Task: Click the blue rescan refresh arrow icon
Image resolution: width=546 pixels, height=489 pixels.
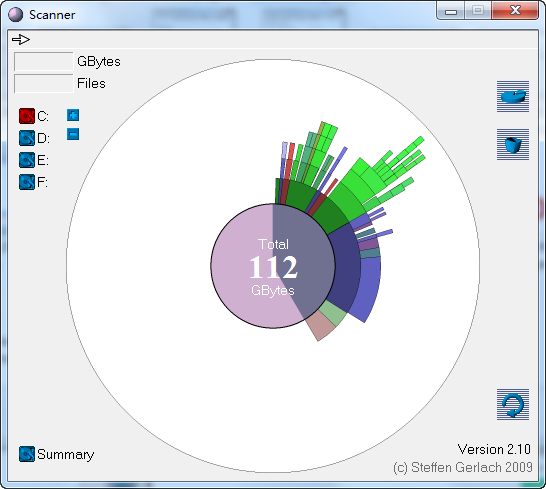Action: click(513, 404)
